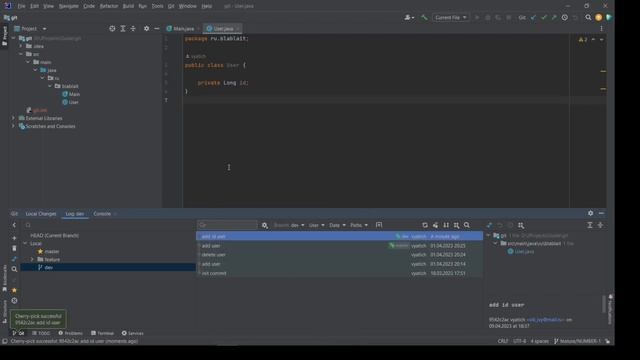This screenshot has width=640, height=360.
Task: Expand the .idea folder
Action: [21, 46]
